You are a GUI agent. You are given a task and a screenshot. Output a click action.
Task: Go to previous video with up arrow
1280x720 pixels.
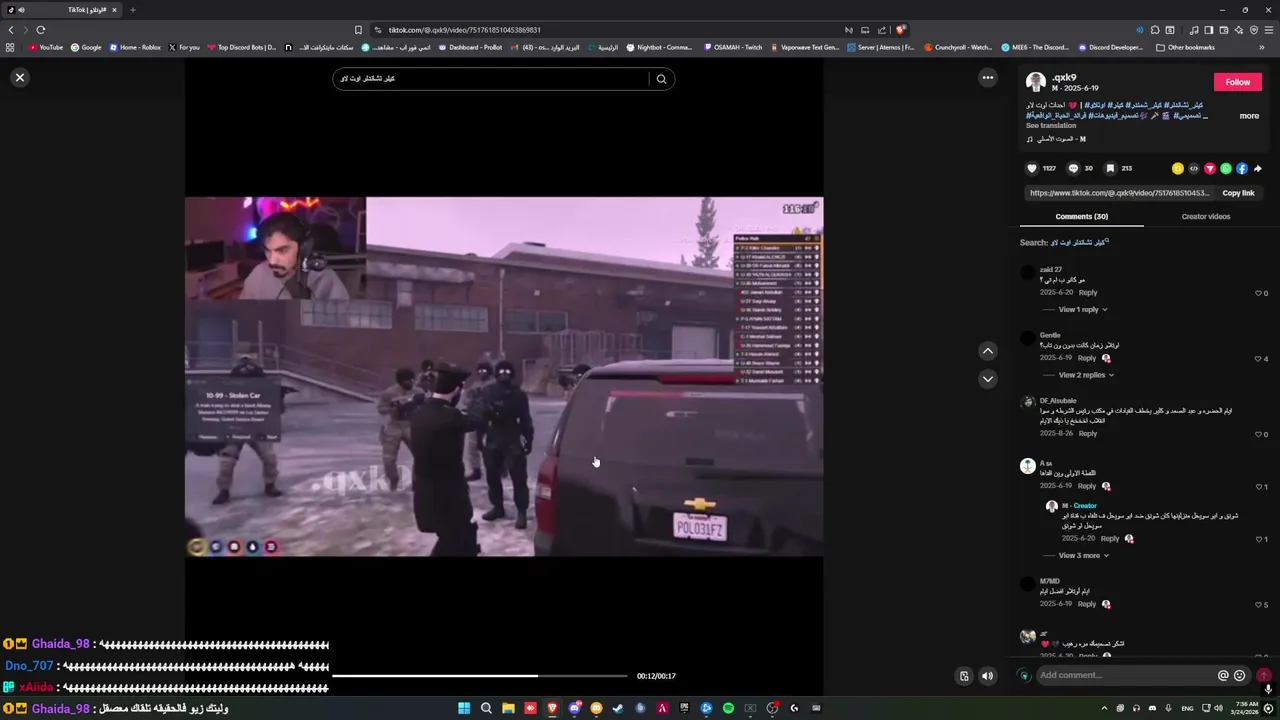click(x=988, y=351)
